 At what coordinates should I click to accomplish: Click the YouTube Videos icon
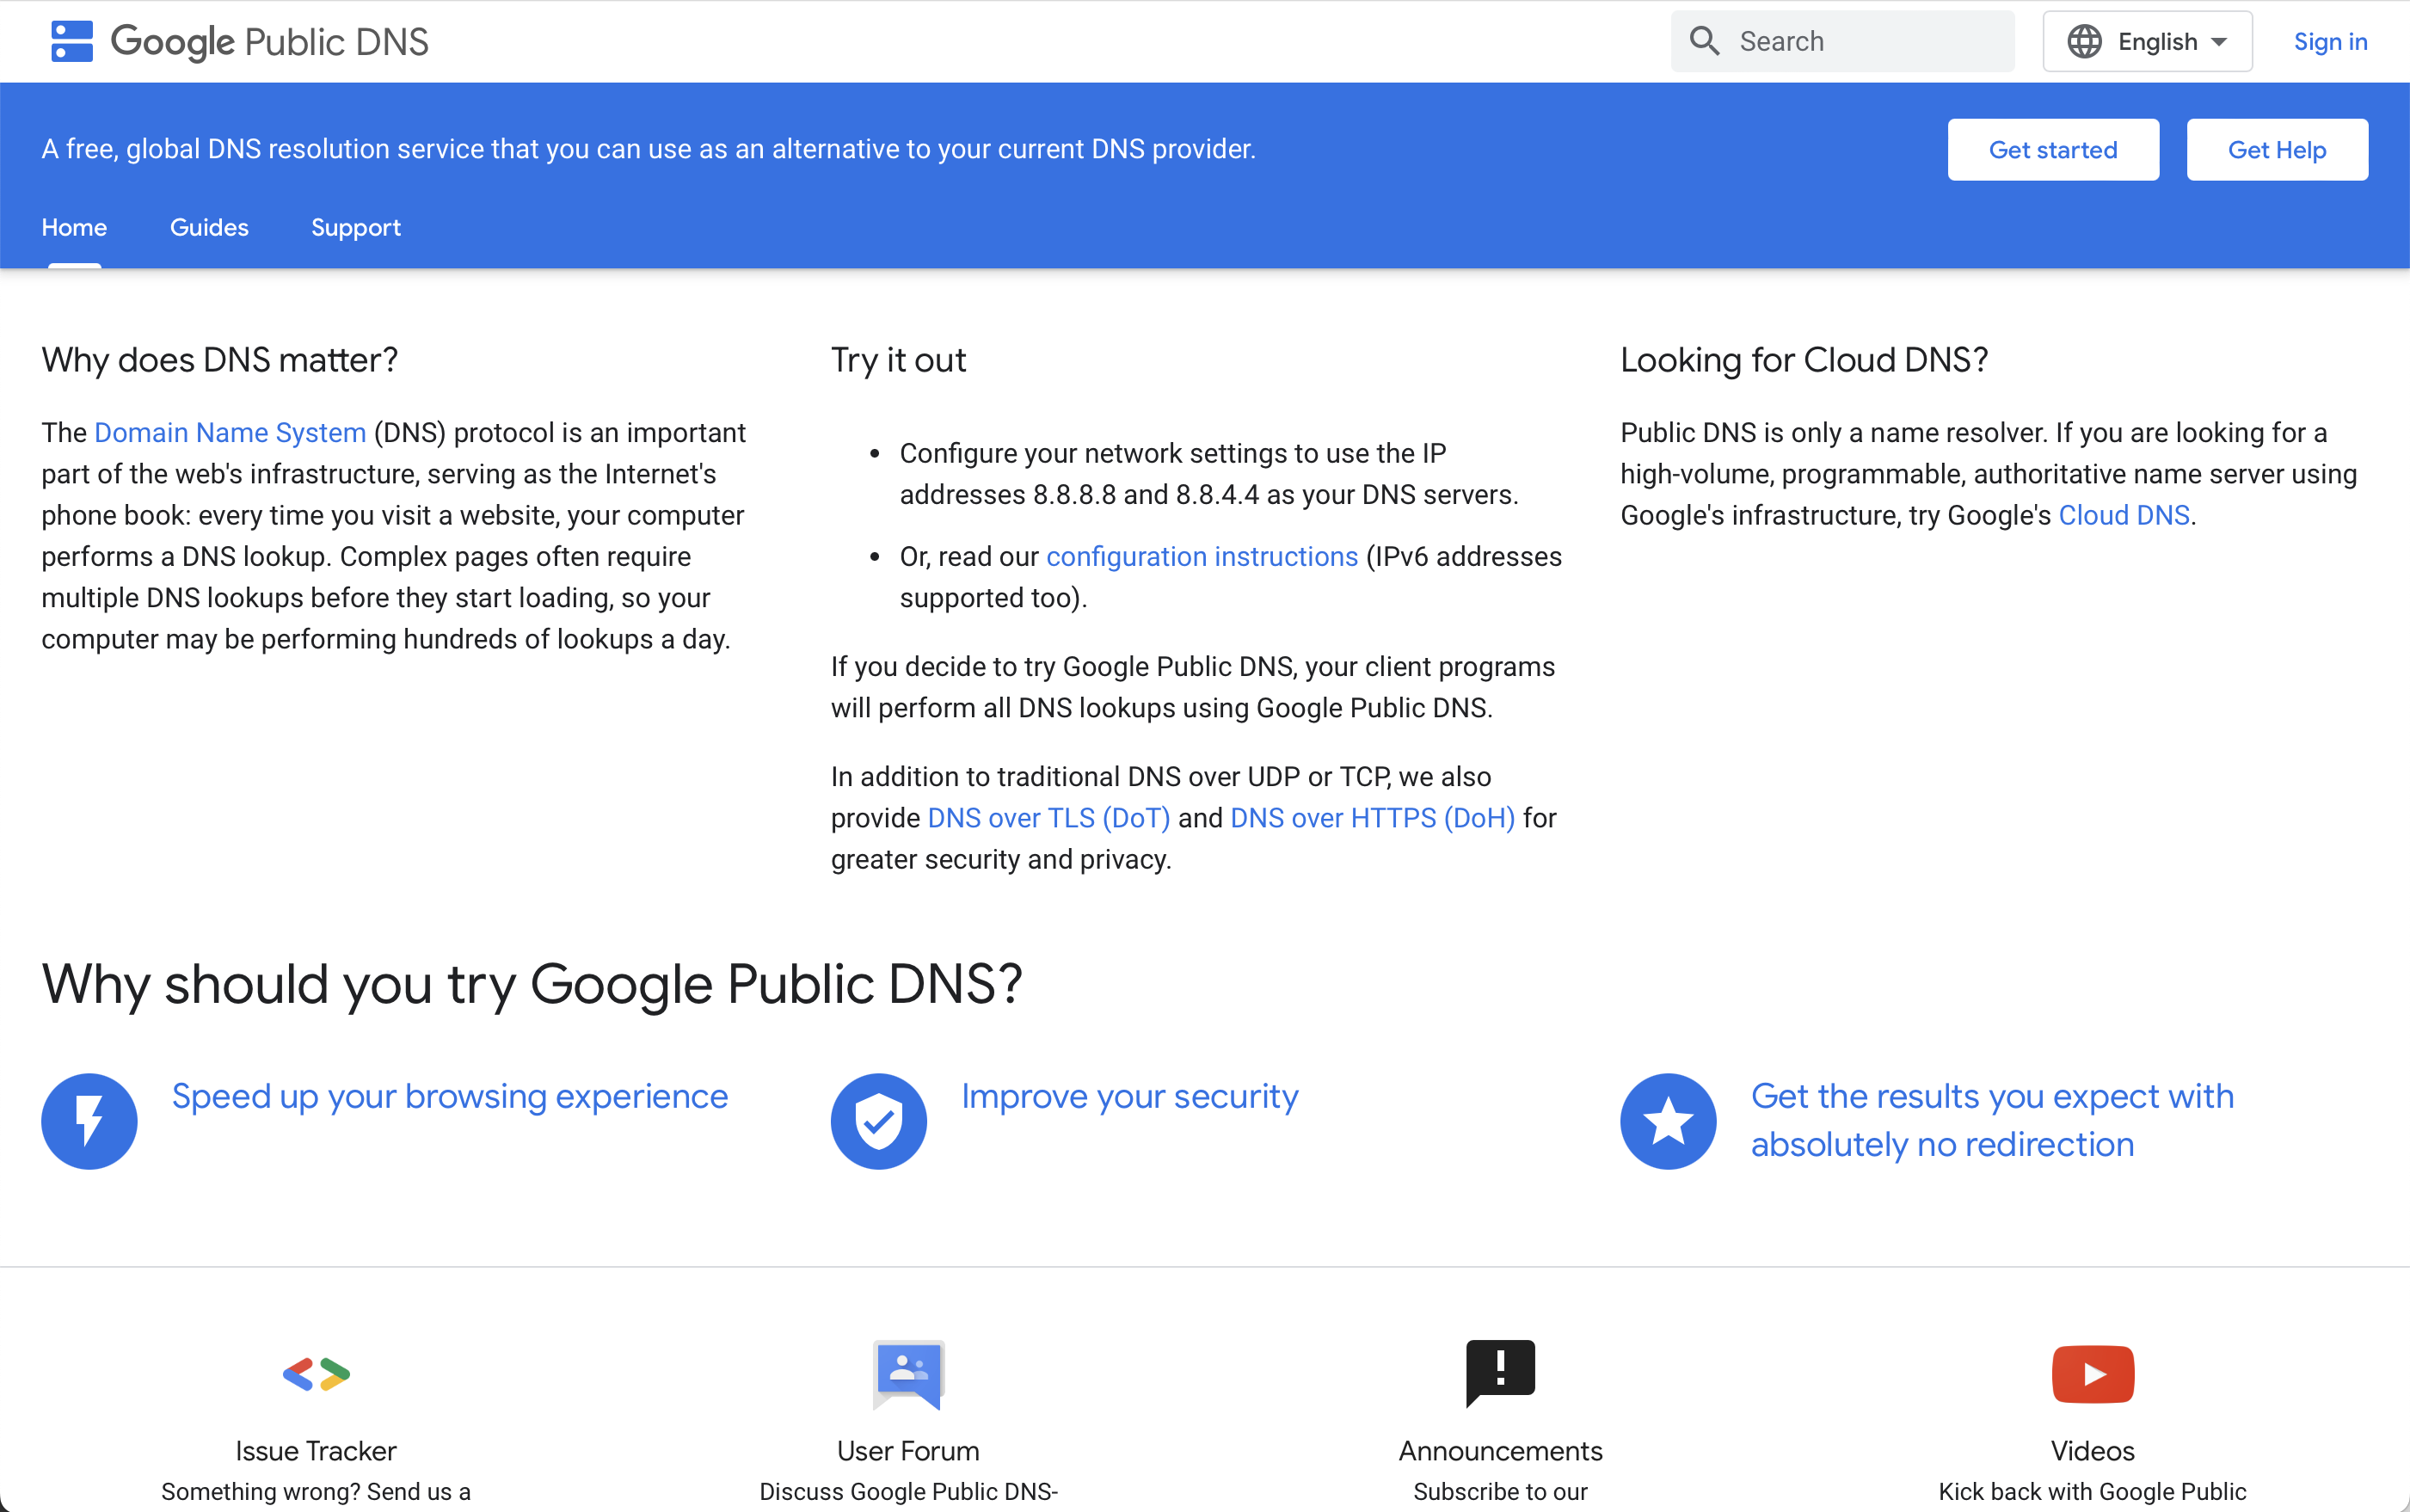pyautogui.click(x=2093, y=1373)
